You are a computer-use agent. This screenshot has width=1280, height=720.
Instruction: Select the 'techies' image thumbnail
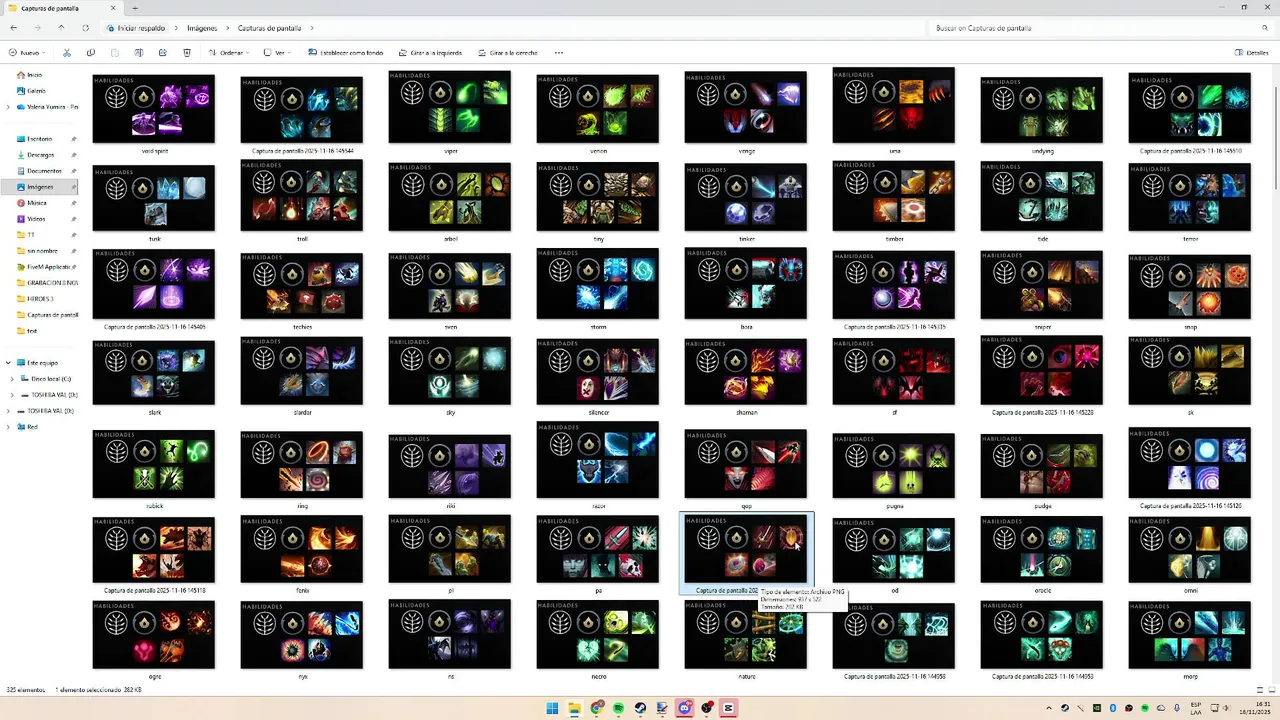302,285
